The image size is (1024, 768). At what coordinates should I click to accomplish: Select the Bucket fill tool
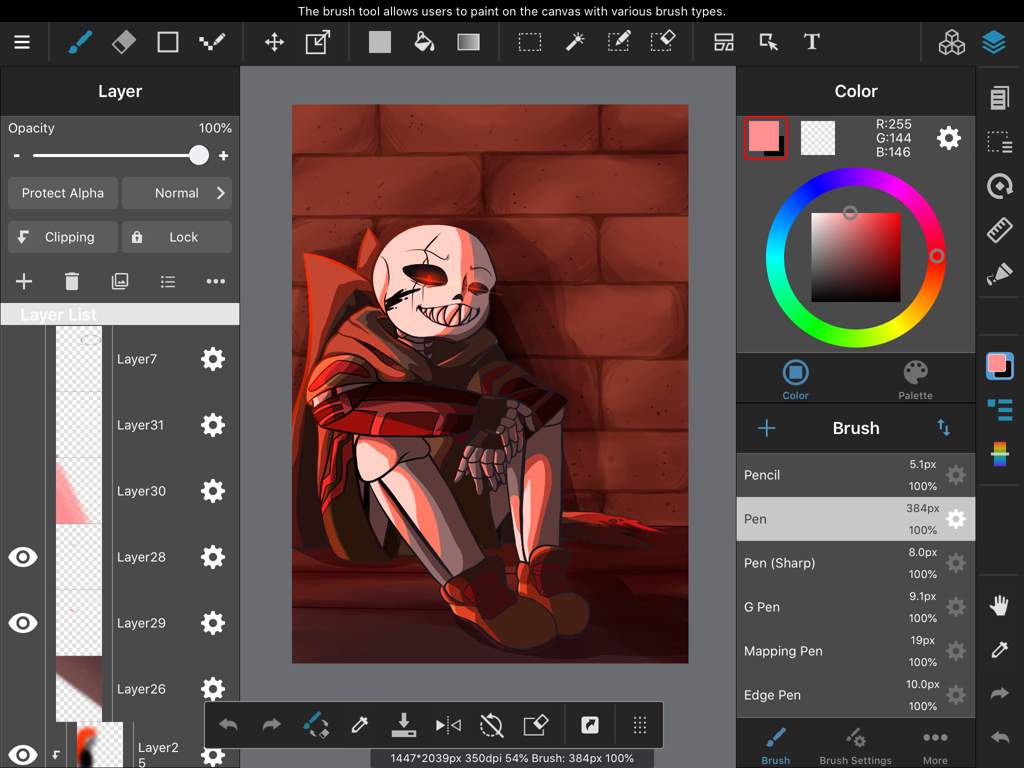[x=424, y=42]
